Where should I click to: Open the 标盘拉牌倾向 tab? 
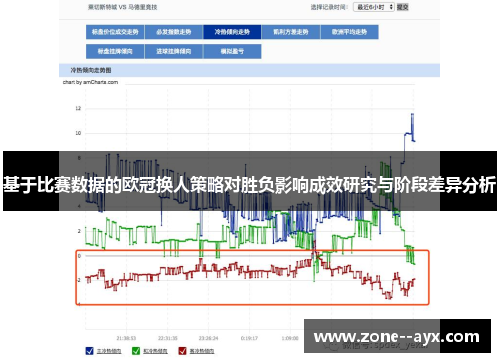115,51
